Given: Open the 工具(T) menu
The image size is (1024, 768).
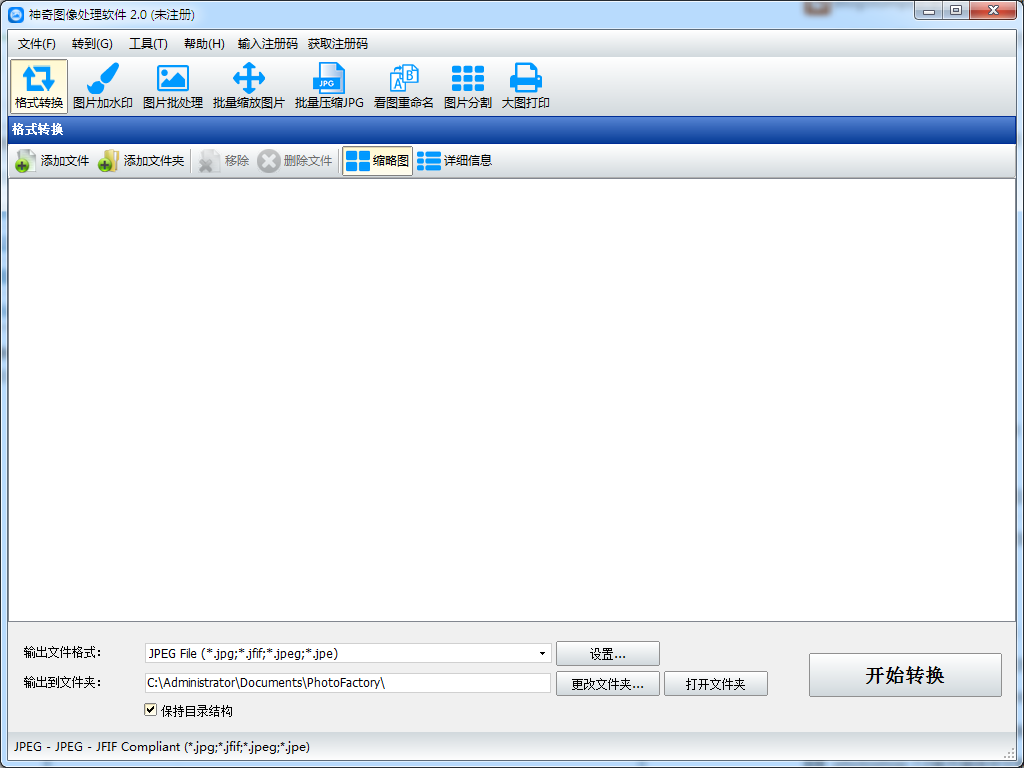Looking at the screenshot, I should click(148, 44).
